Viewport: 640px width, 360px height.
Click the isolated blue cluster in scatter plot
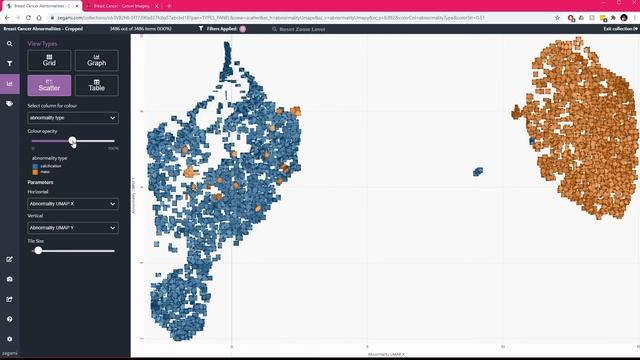click(478, 171)
